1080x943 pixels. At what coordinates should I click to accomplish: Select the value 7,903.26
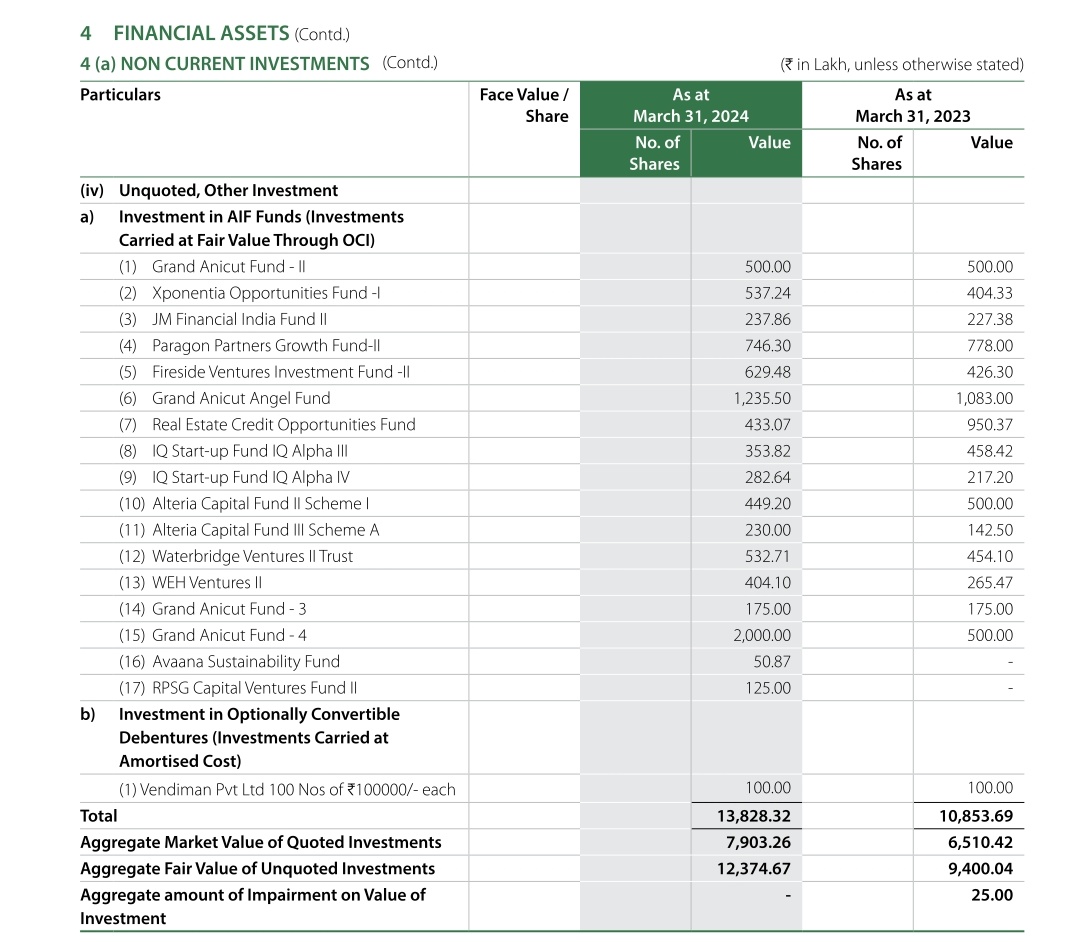[x=758, y=842]
